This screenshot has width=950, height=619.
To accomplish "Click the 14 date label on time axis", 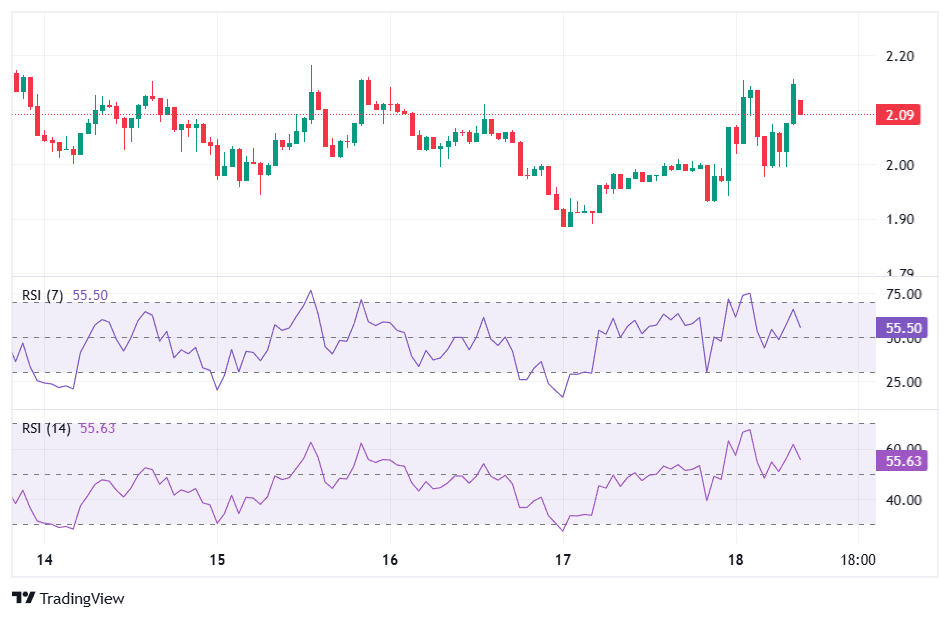I will (x=44, y=559).
